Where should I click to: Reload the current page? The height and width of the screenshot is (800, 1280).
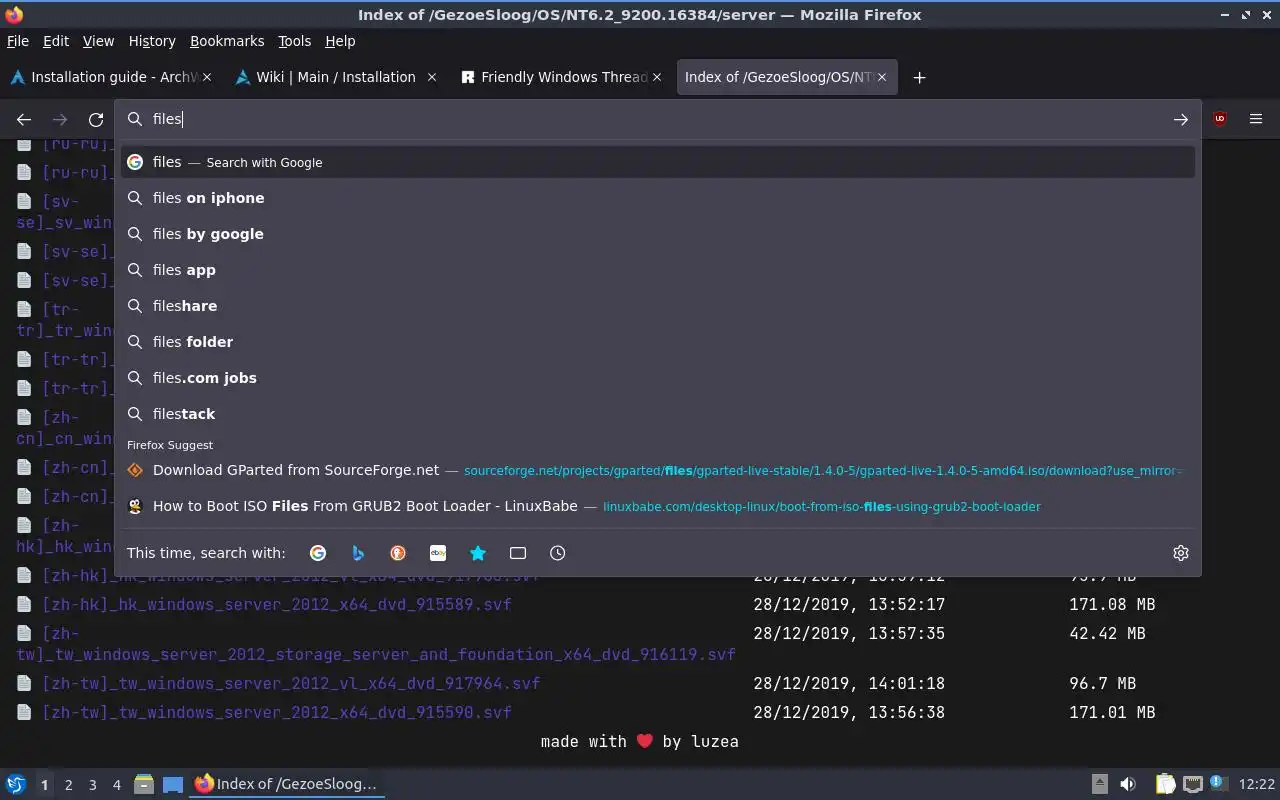(x=96, y=119)
